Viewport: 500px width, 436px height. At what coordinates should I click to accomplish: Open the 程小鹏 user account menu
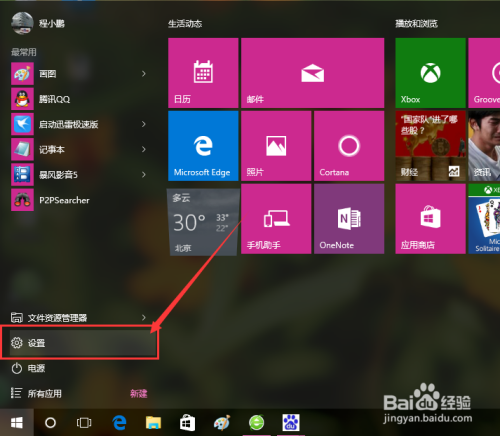coord(38,23)
